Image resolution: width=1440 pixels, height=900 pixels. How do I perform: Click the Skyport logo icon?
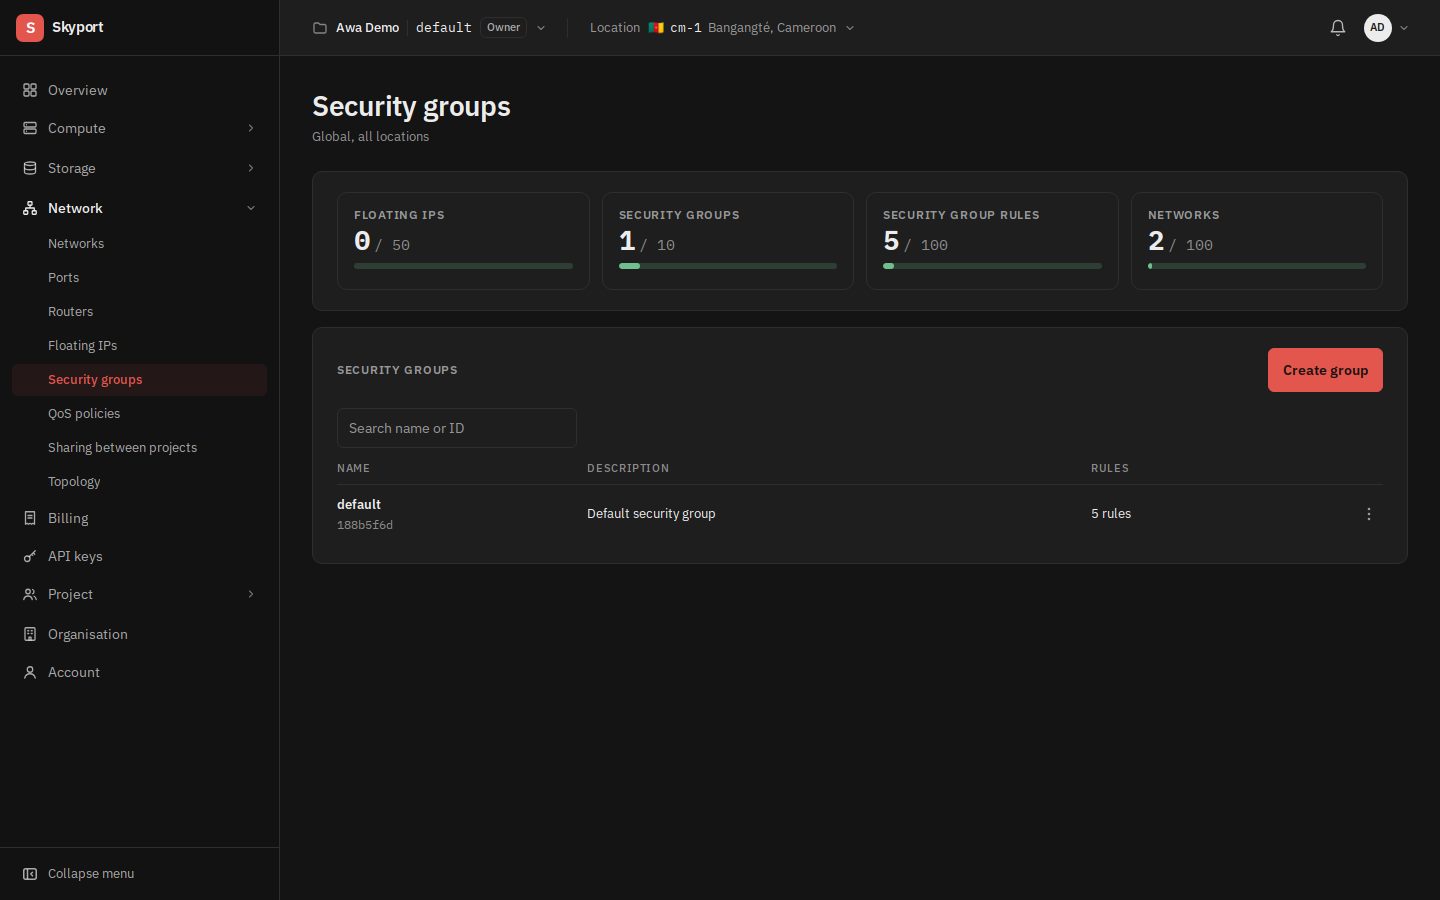30,28
